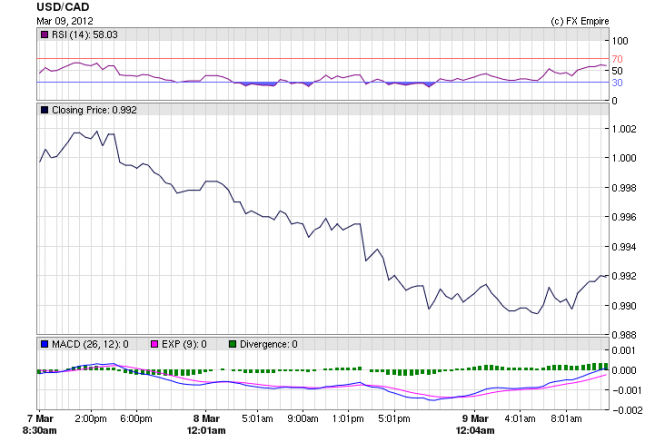Click the '5:01am' time axis label
Screen dimensions: 645x442
(x=258, y=419)
